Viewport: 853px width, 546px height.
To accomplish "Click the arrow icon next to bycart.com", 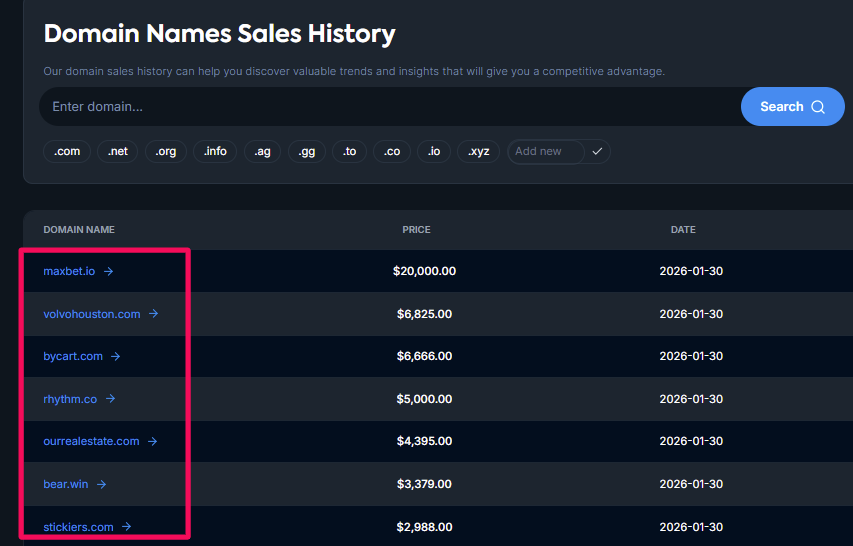I will pyautogui.click(x=116, y=356).
